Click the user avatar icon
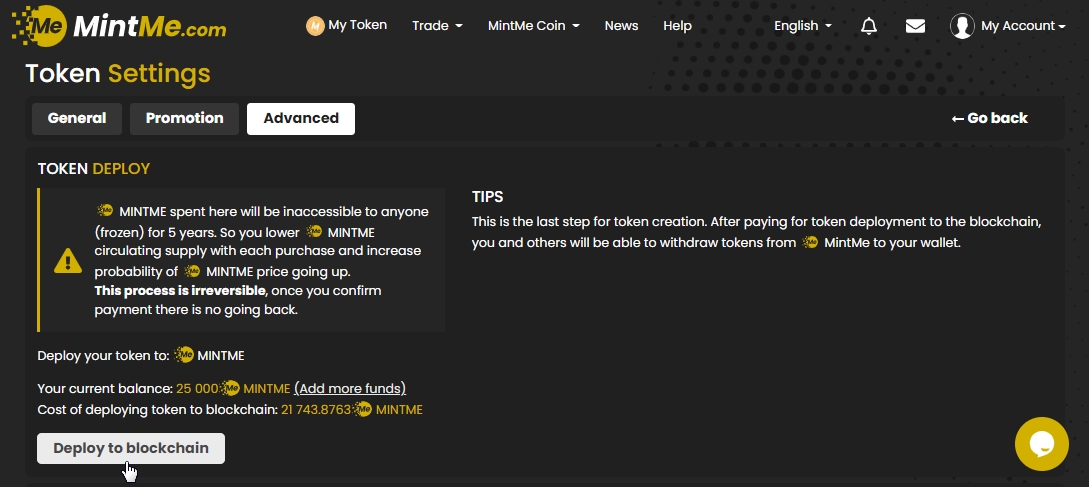Viewport: 1089px width, 487px height. (x=962, y=26)
